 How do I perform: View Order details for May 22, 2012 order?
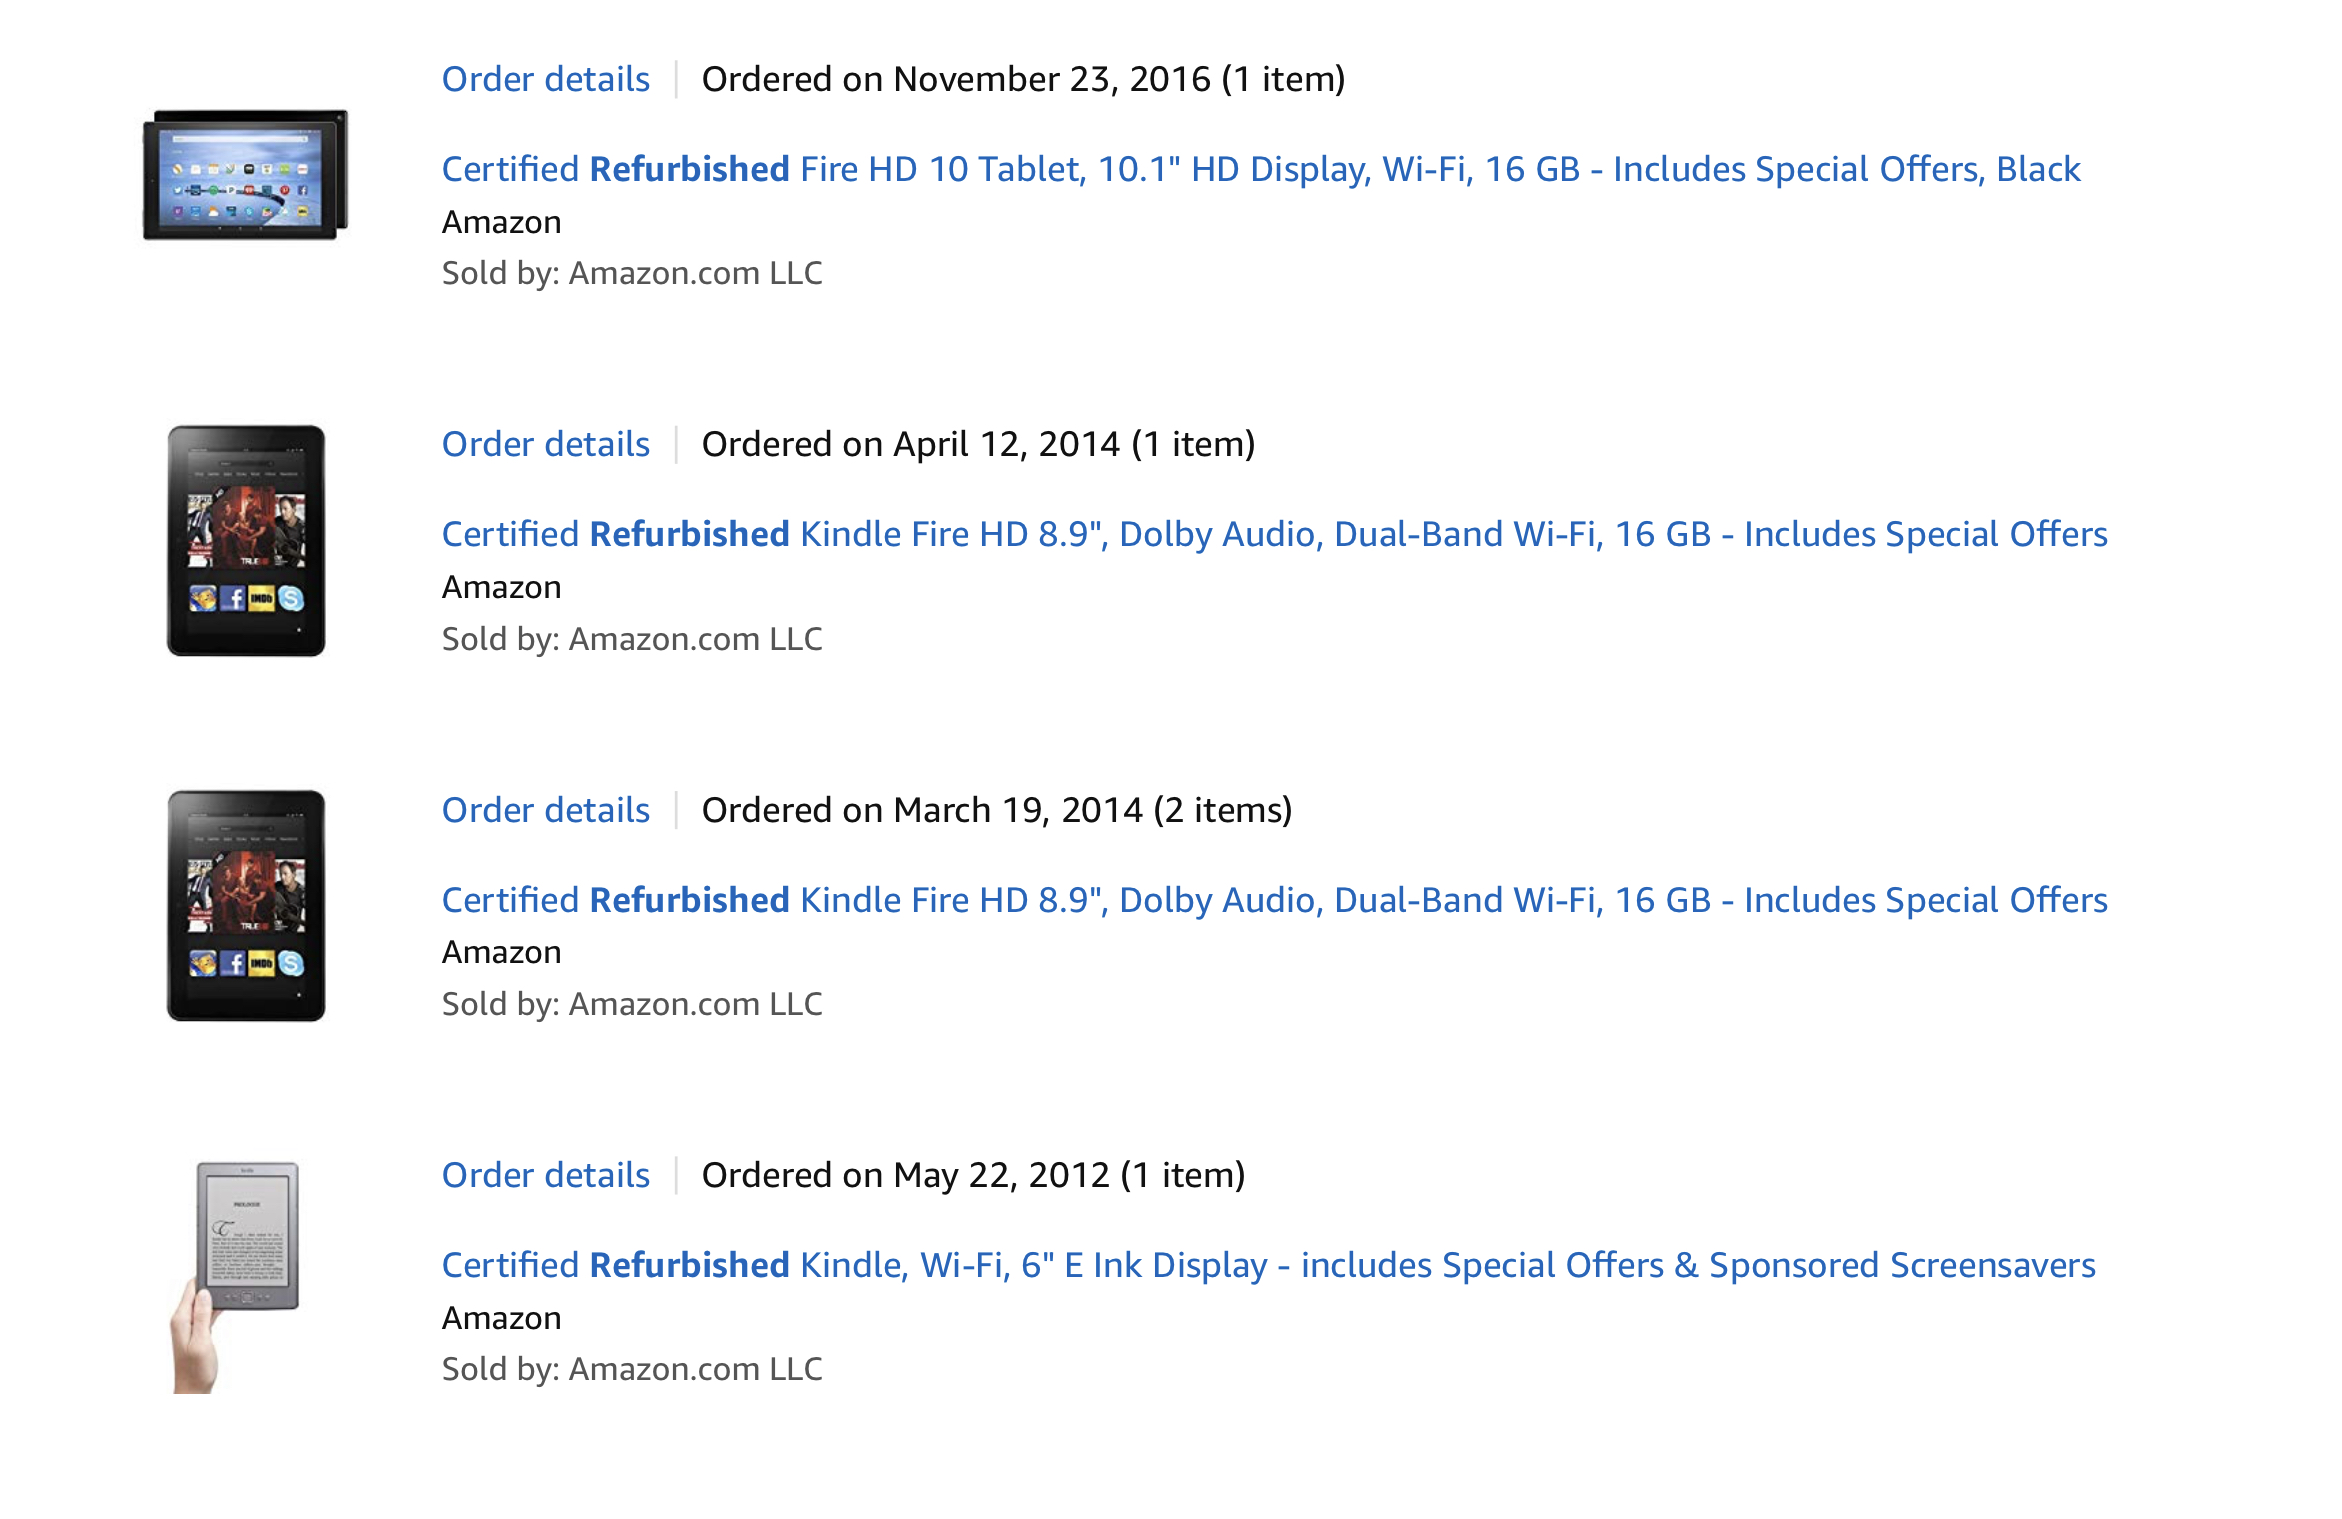click(x=546, y=1175)
